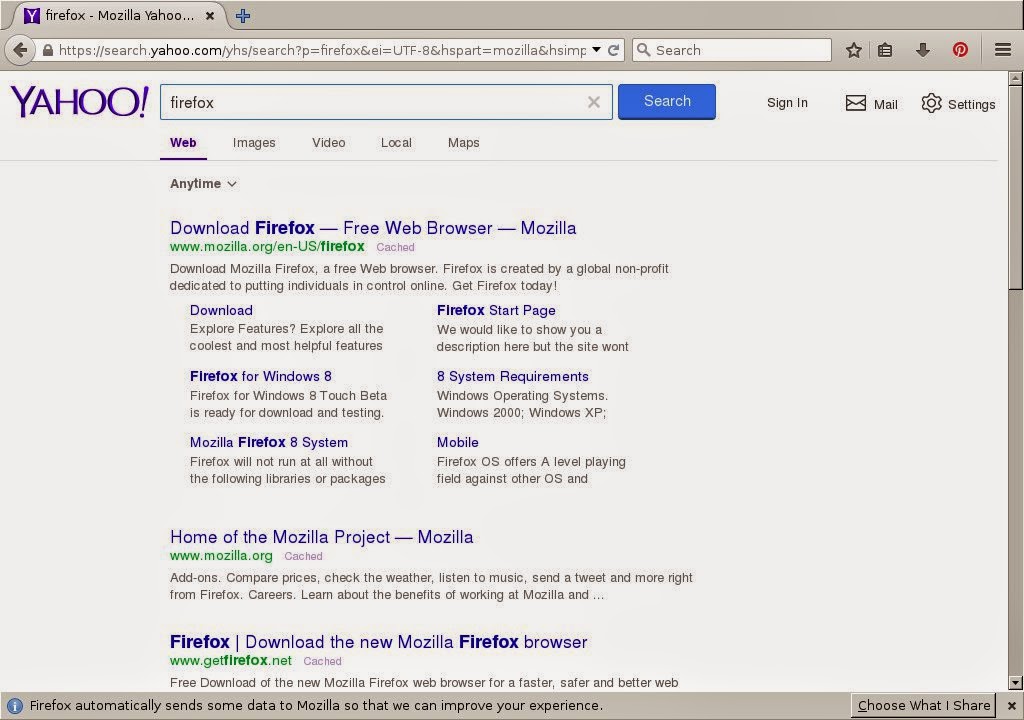Open Firefox Start Page sublink
1024x720 pixels.
[496, 310]
